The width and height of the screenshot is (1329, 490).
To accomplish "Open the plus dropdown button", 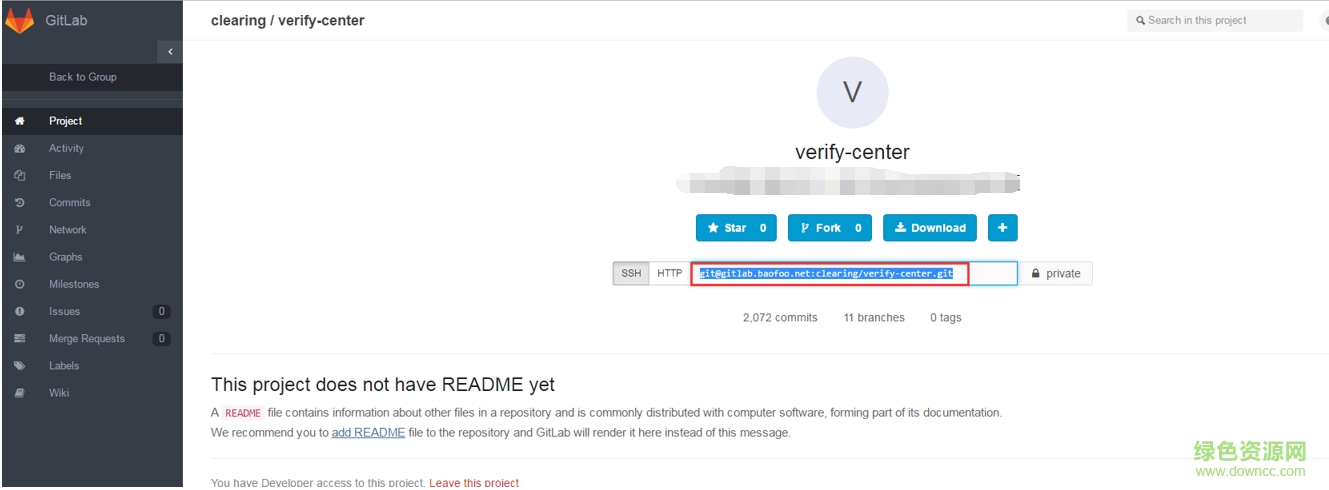I will coord(1002,228).
